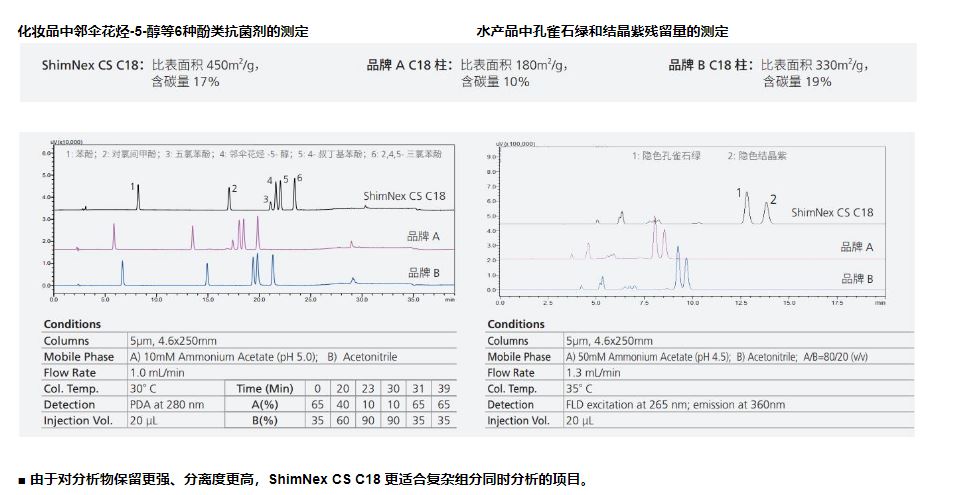Viewport: 956px width, 495px height.
Task: Click 品牌 A label in right chart
Action: (857, 247)
